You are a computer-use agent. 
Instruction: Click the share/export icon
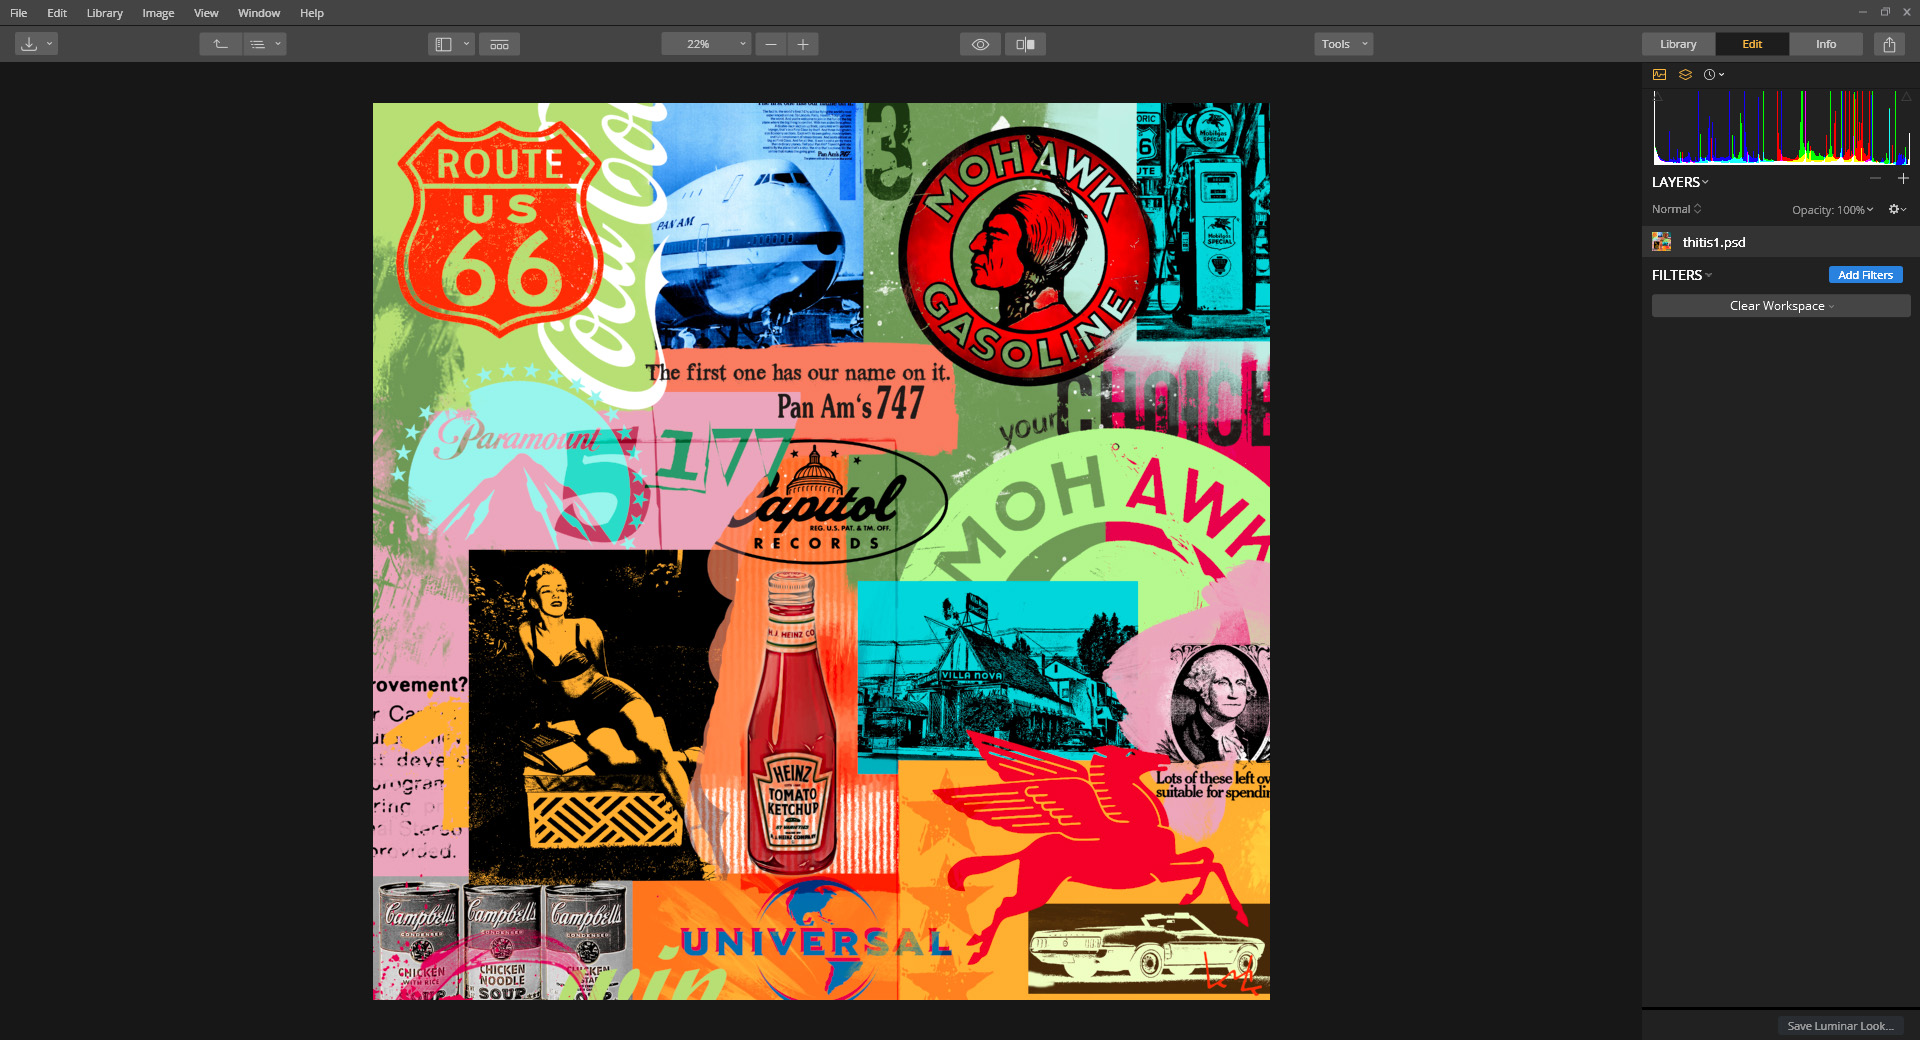pos(1889,44)
